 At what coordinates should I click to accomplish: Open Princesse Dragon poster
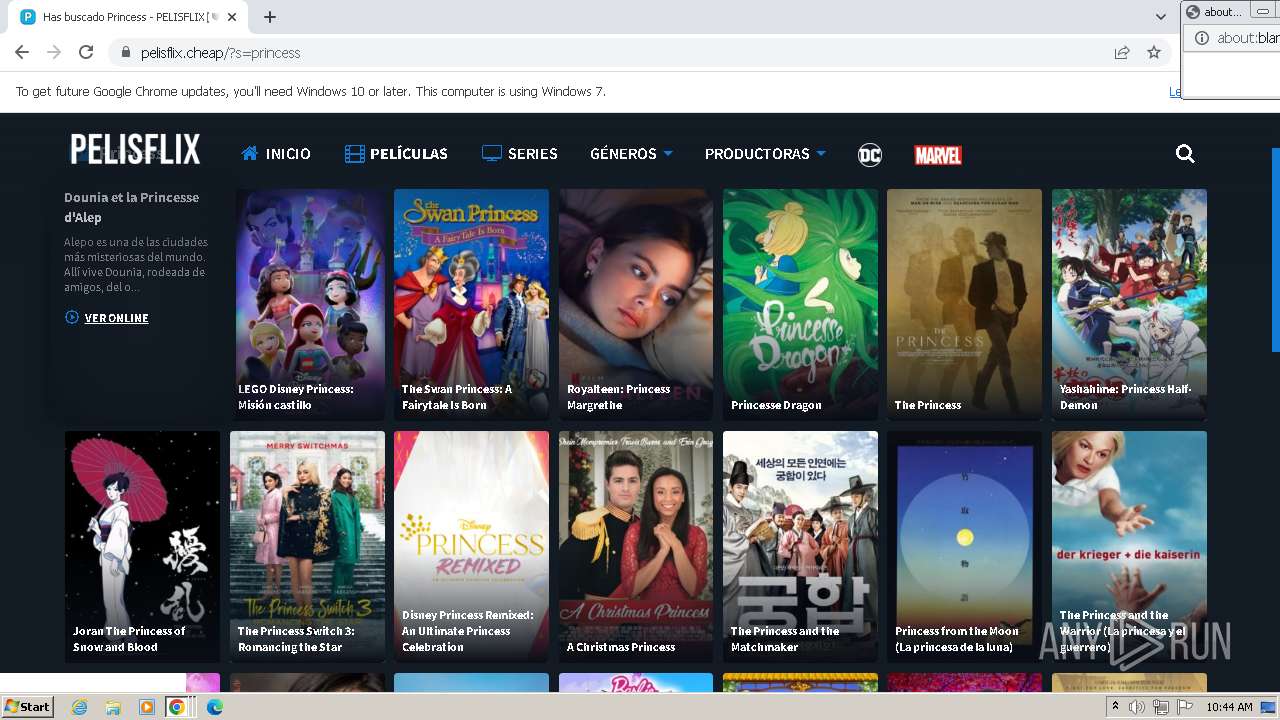pyautogui.click(x=800, y=304)
